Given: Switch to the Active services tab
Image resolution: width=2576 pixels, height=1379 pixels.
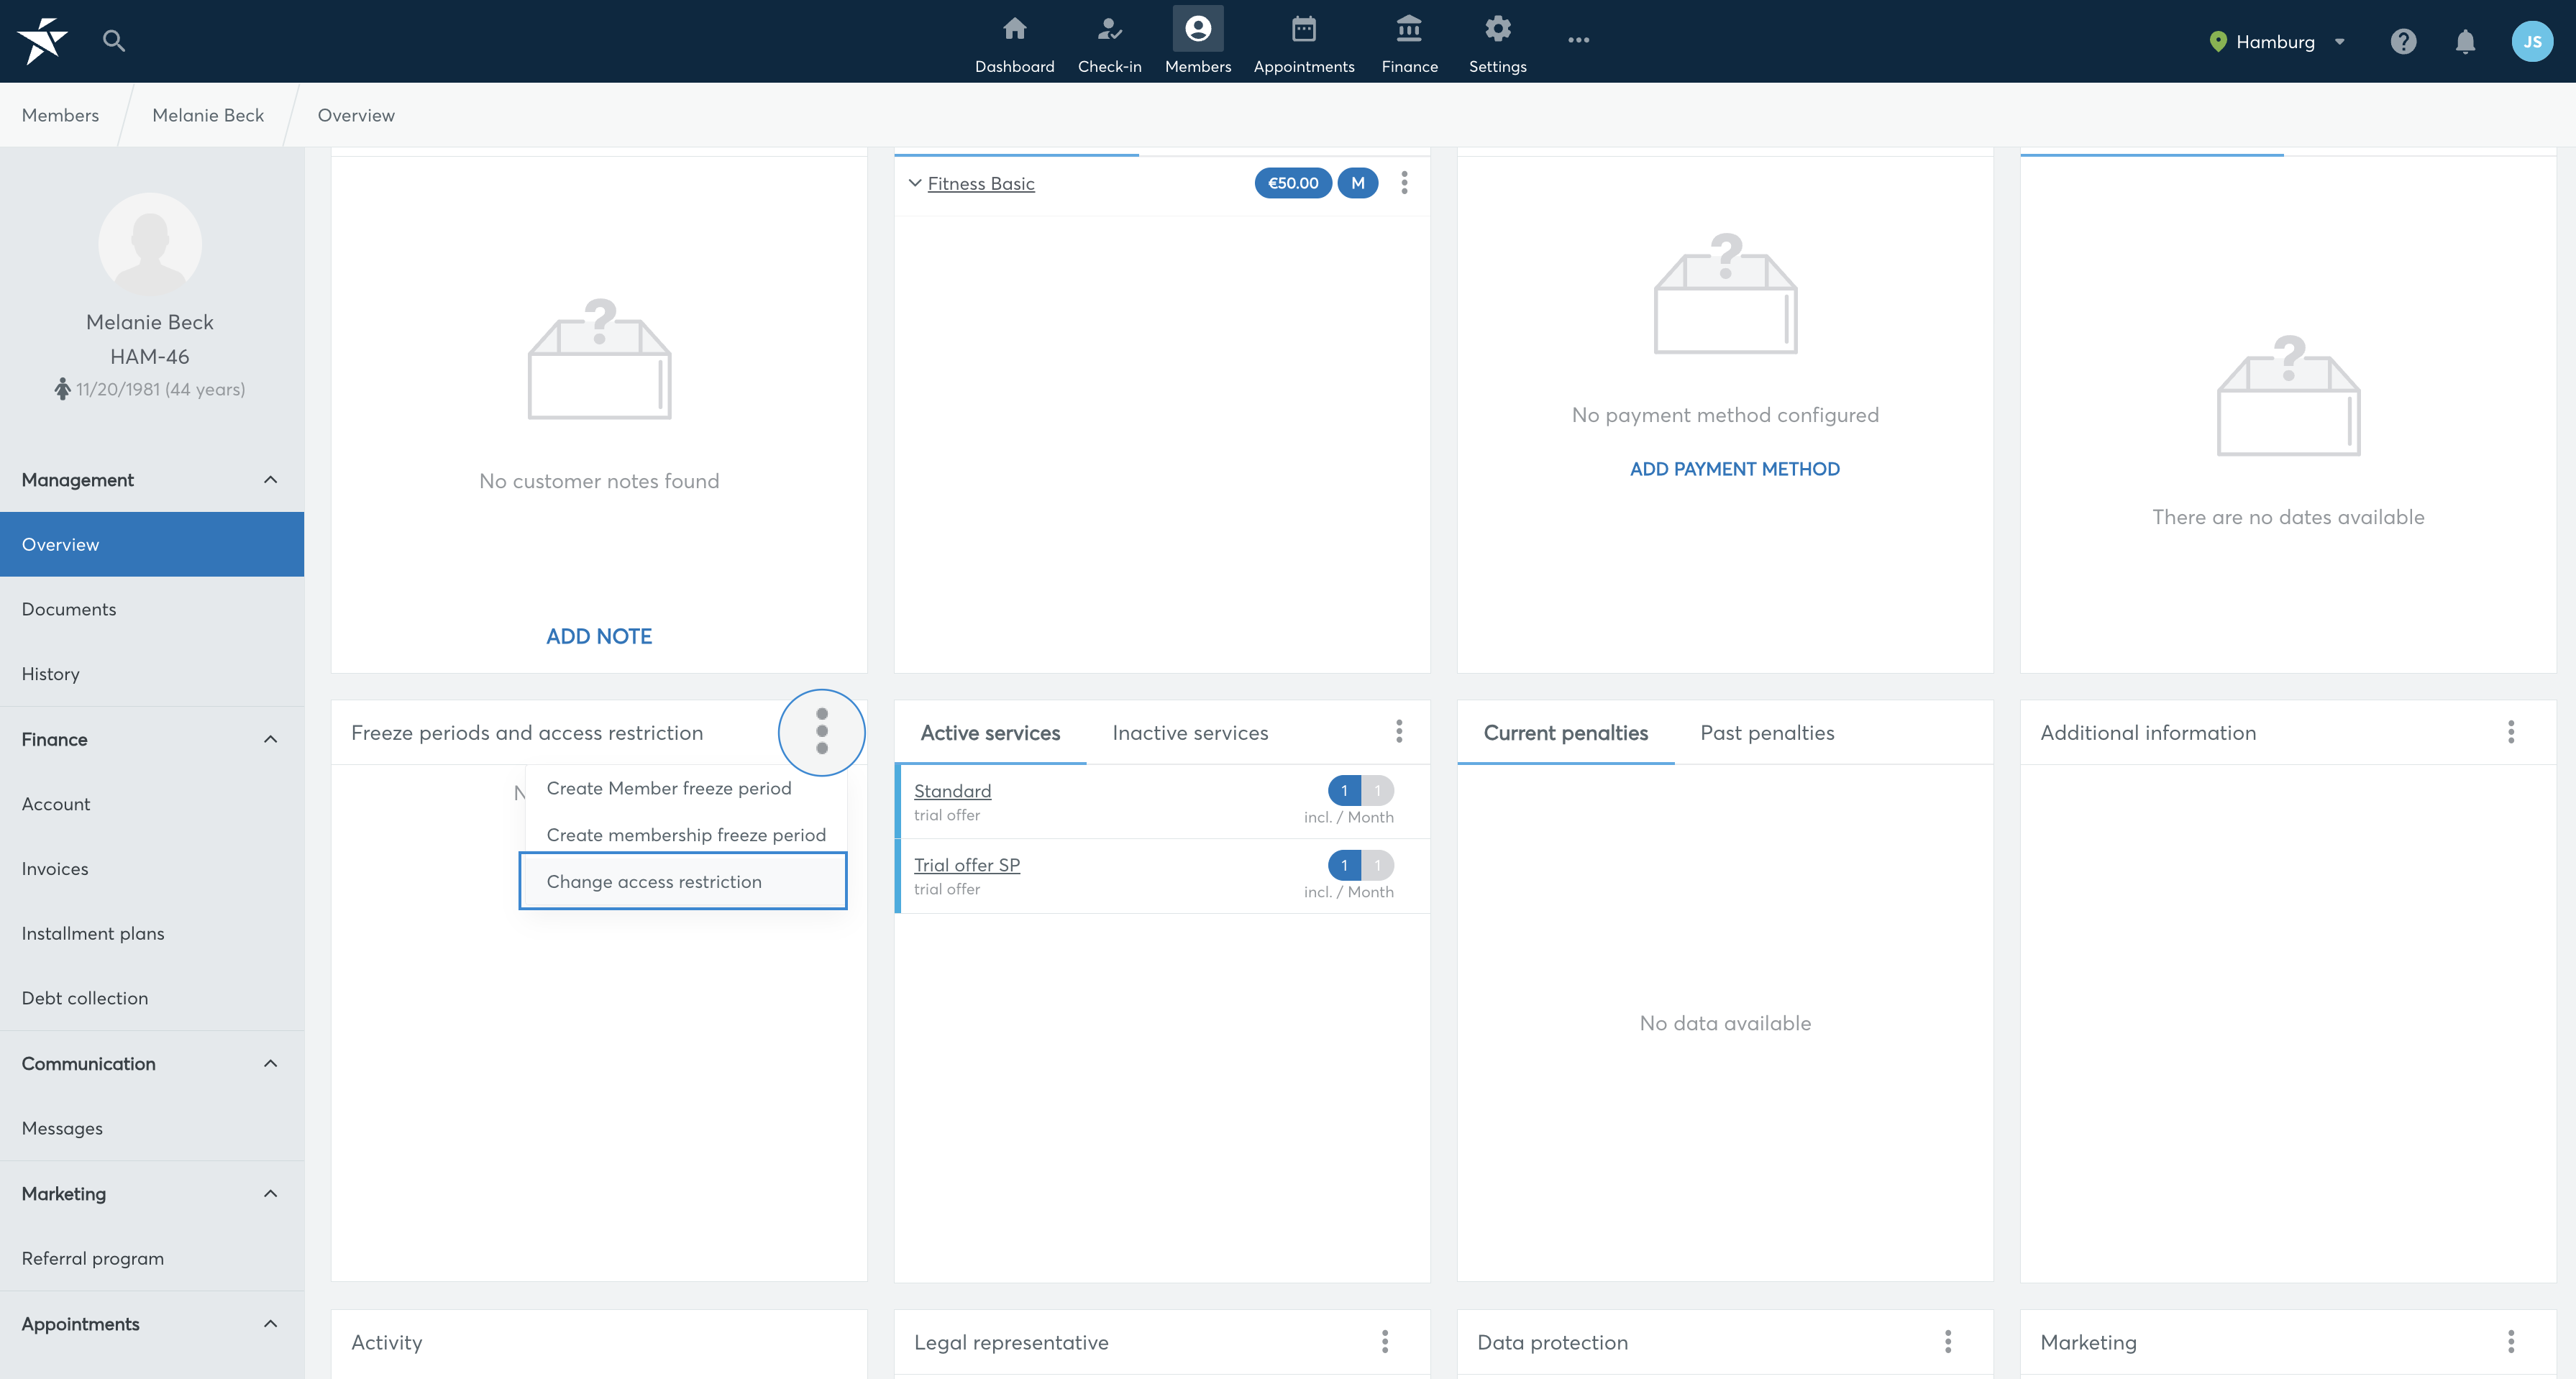Looking at the screenshot, I should (990, 733).
